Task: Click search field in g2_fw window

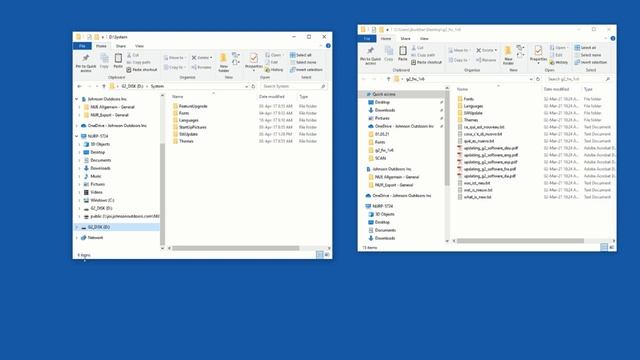Action: tap(578, 79)
